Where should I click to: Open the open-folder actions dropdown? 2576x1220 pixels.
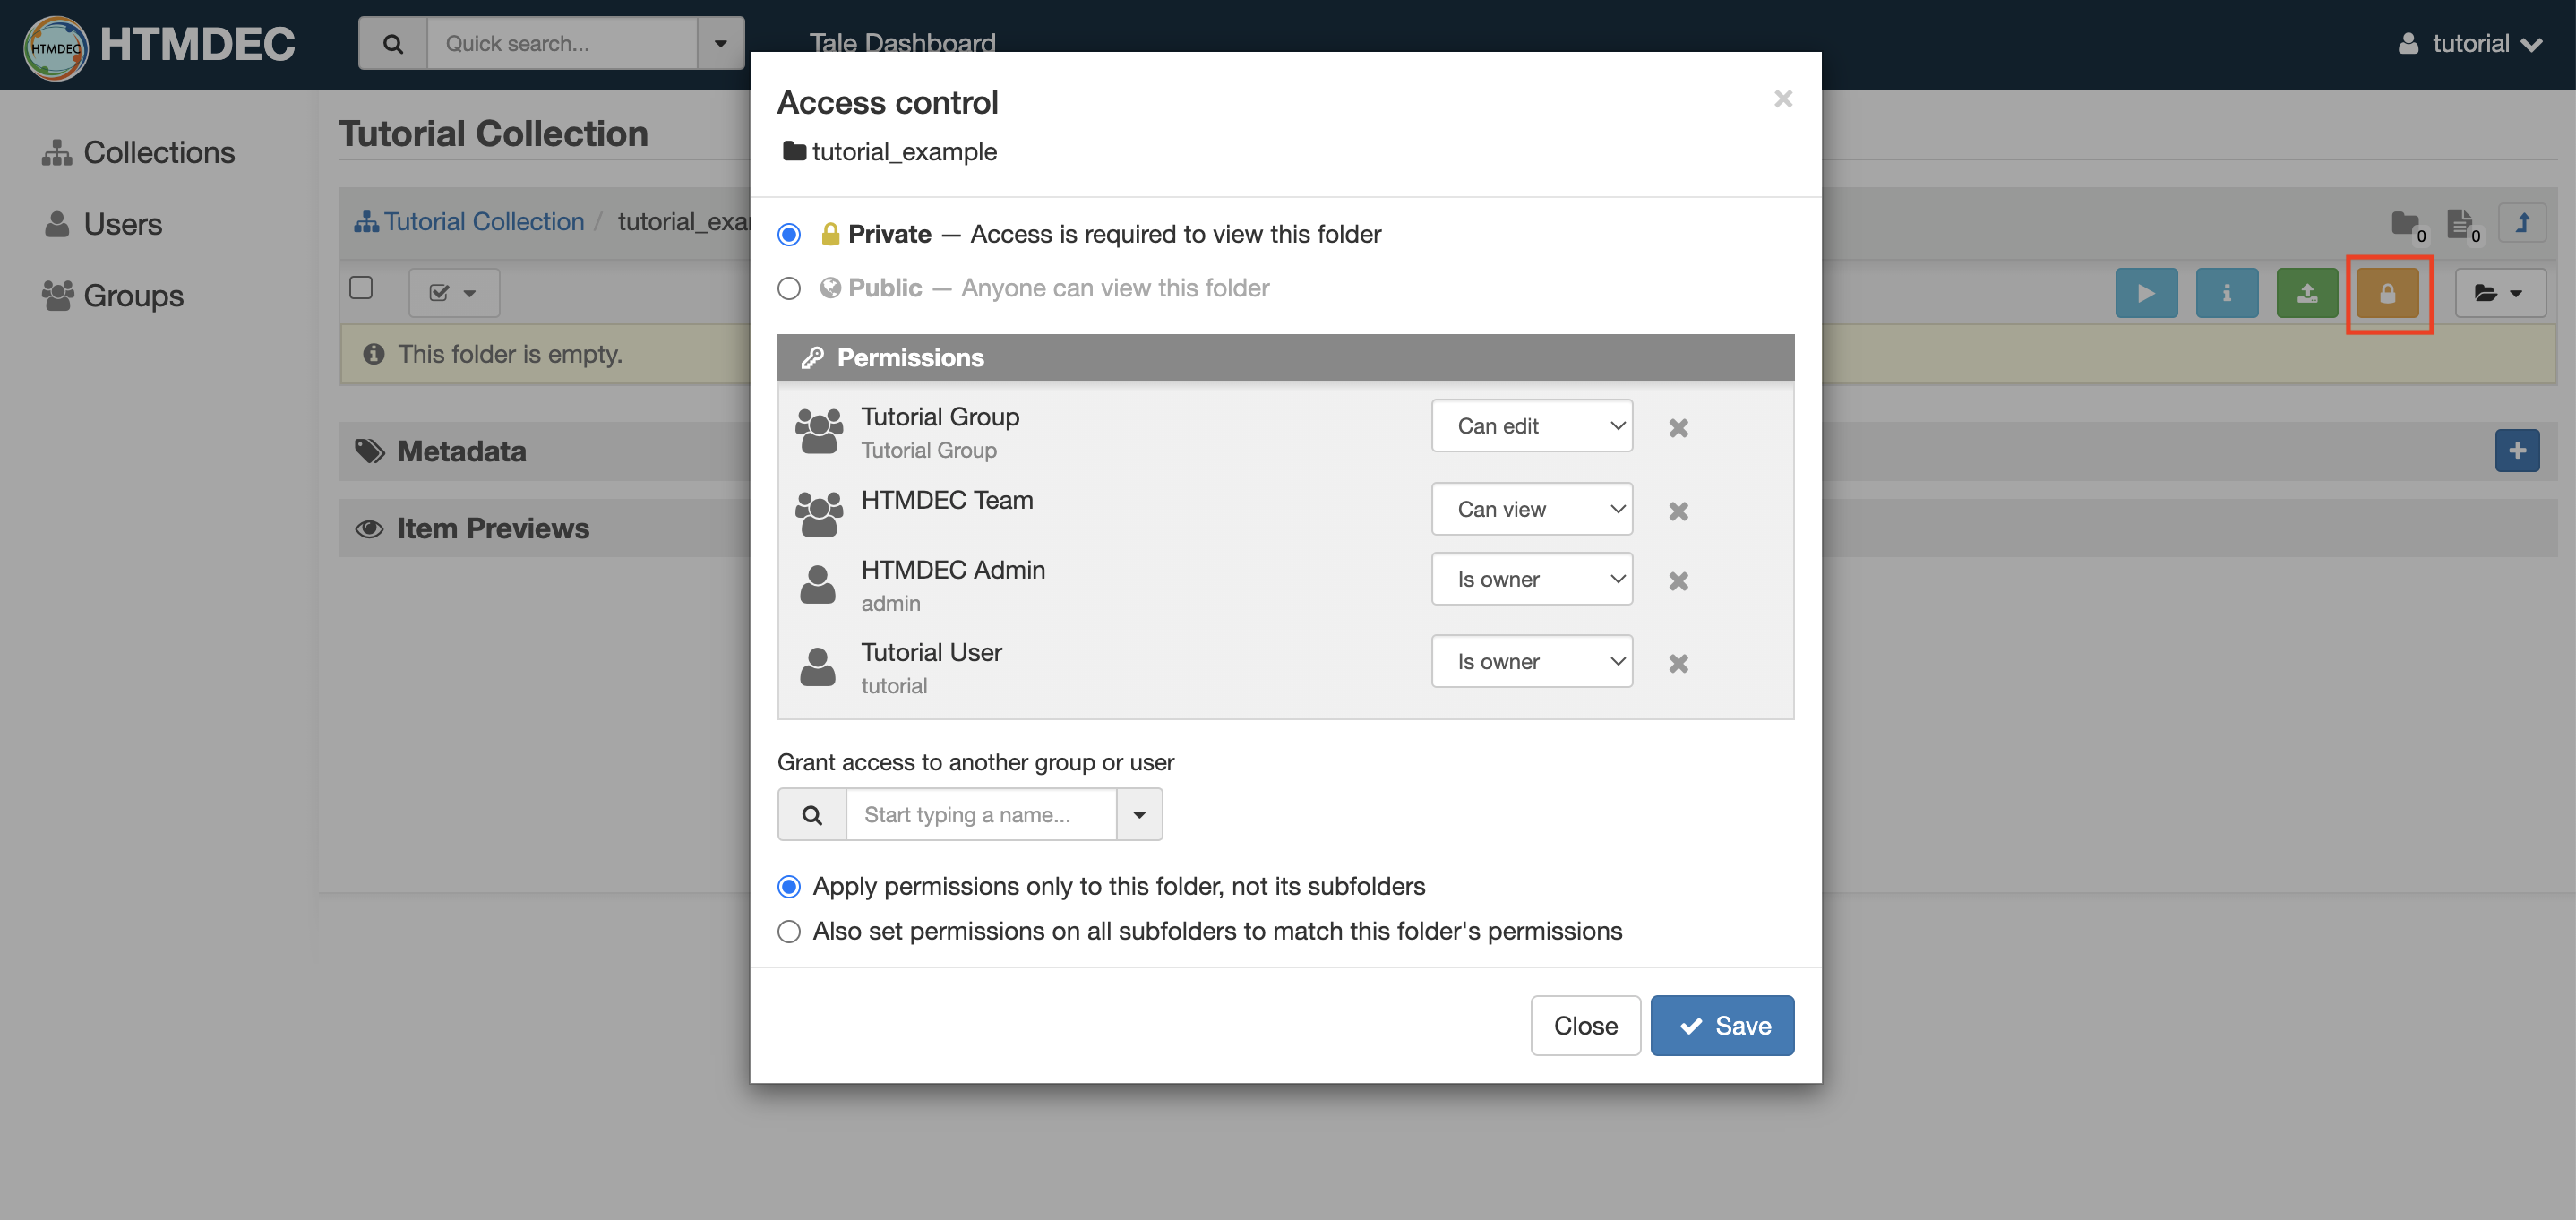pyautogui.click(x=2500, y=293)
